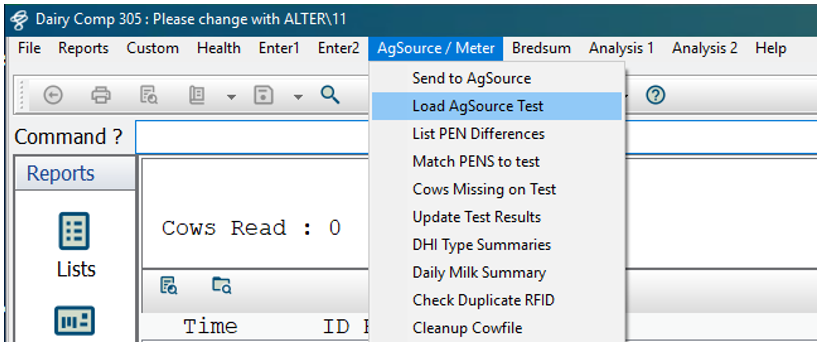Open print preview icon in toolbar
Image resolution: width=827 pixels, height=360 pixels.
point(149,95)
